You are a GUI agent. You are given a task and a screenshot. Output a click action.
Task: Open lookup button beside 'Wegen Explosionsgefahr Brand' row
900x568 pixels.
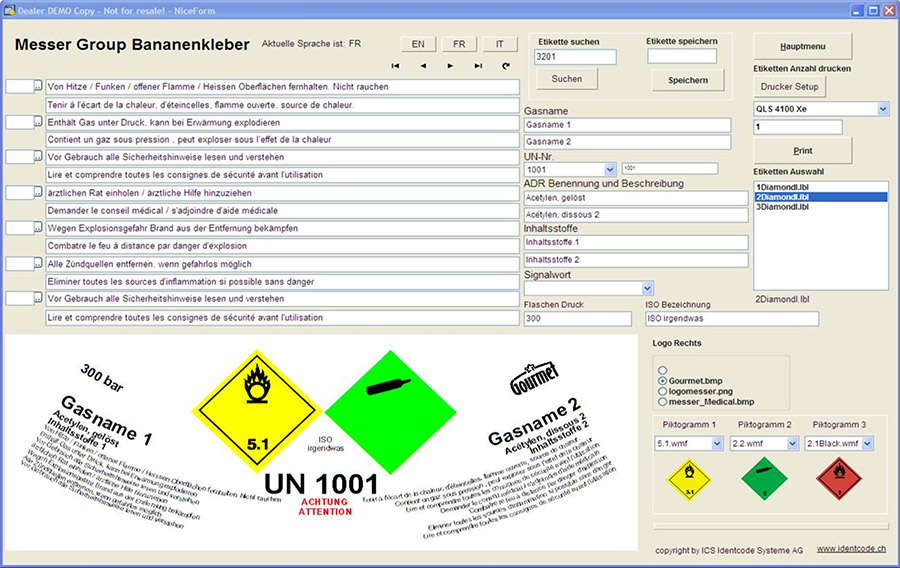tap(38, 228)
